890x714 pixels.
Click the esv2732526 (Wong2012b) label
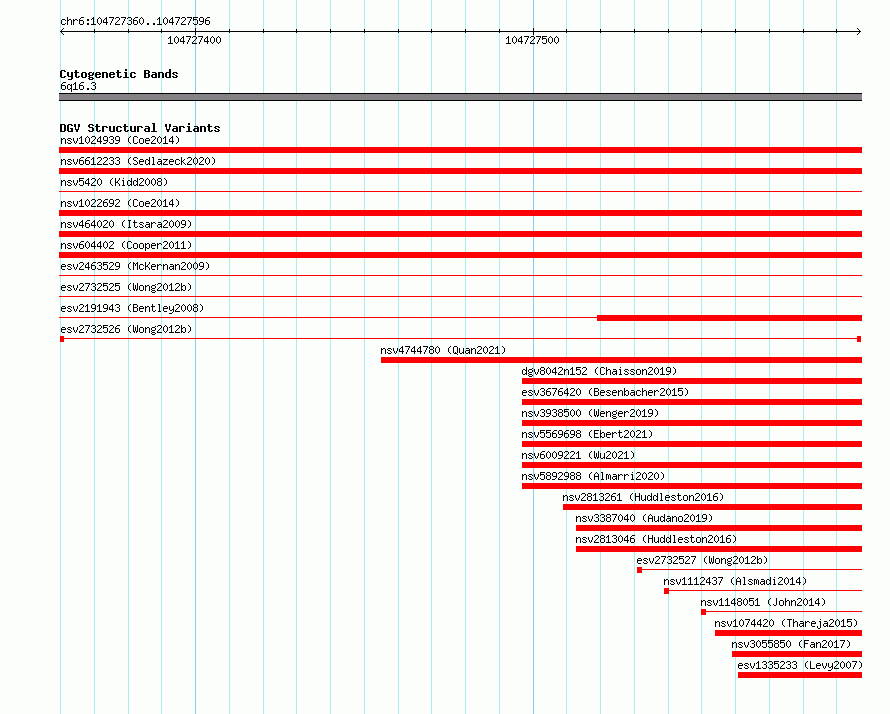[x=126, y=329]
